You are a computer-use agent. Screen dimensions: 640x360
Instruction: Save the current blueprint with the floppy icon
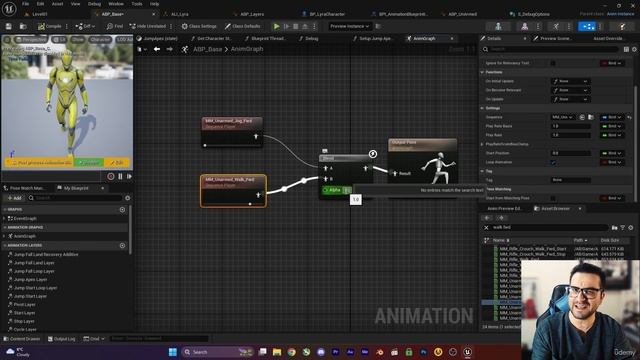9,26
